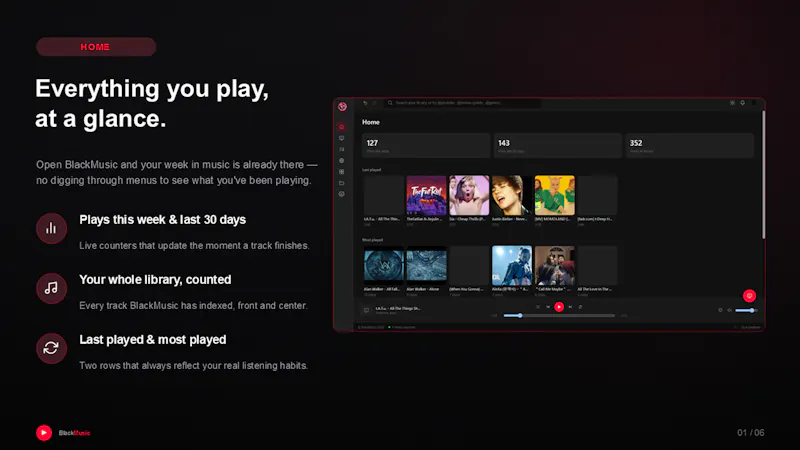Image resolution: width=800 pixels, height=450 pixels.
Task: Open the notifications bell in the app top bar
Action: point(743,103)
